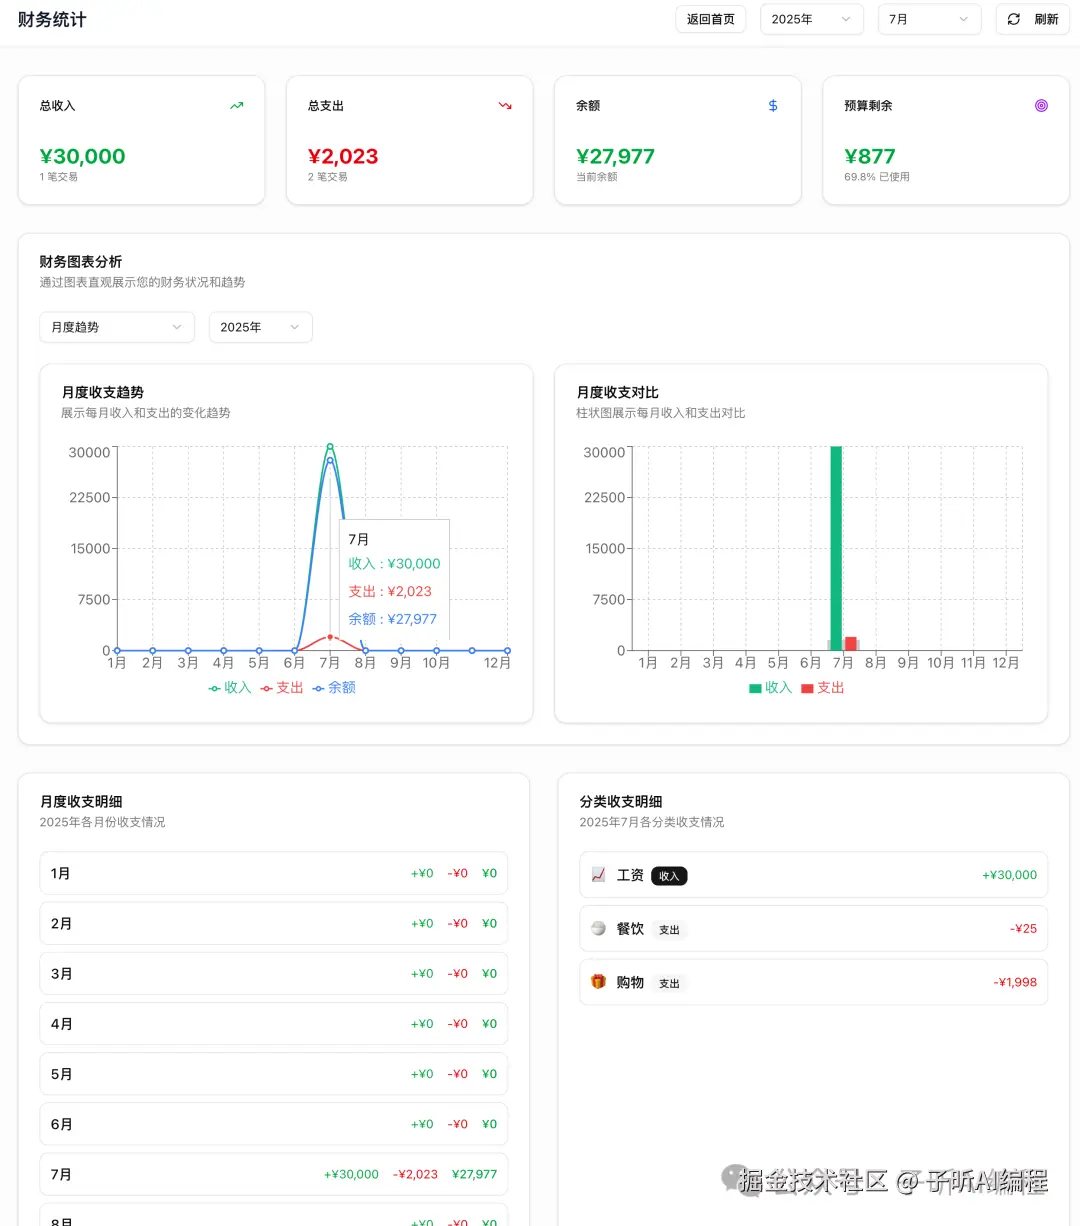The height and width of the screenshot is (1226, 1080).
Task: Click the bowl icon beside 餐饮
Action: 598,928
